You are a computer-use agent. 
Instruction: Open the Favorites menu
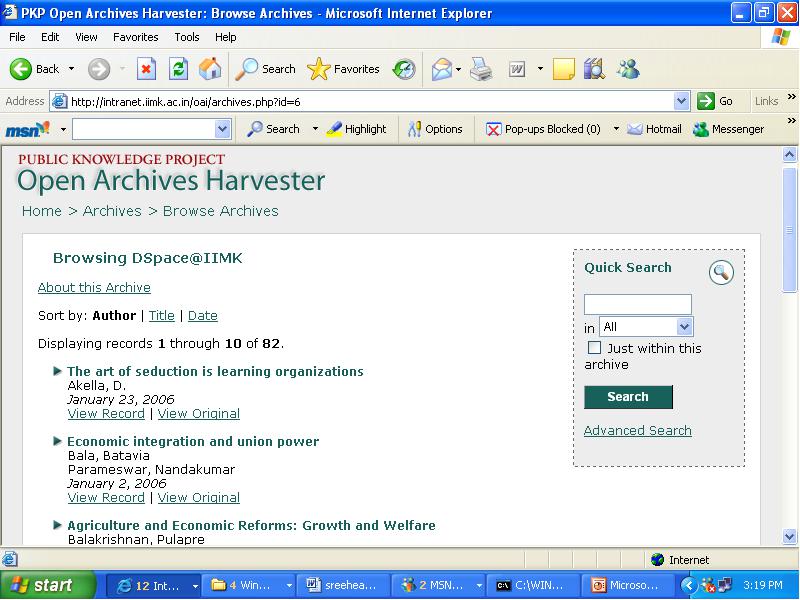pos(136,37)
